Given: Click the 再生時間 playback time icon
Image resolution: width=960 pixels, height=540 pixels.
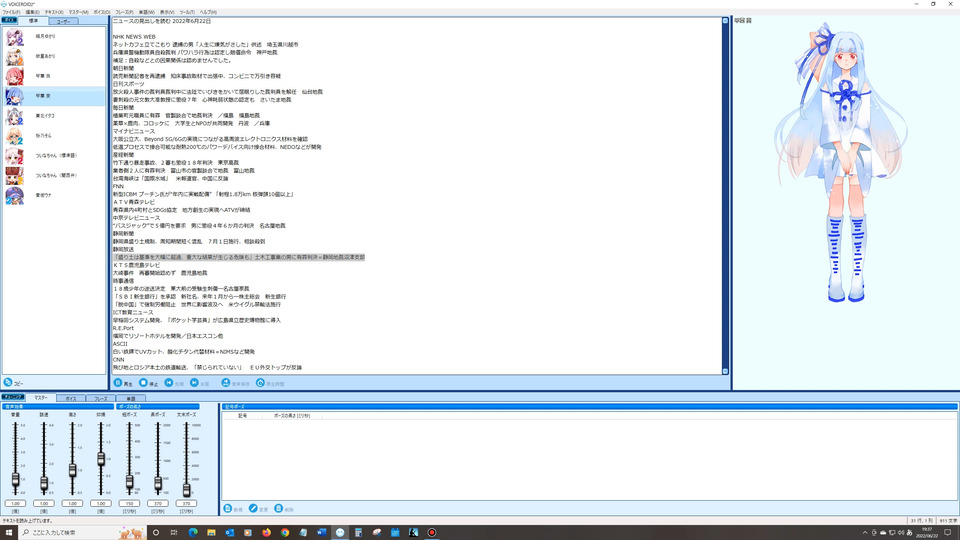Looking at the screenshot, I should (x=260, y=383).
